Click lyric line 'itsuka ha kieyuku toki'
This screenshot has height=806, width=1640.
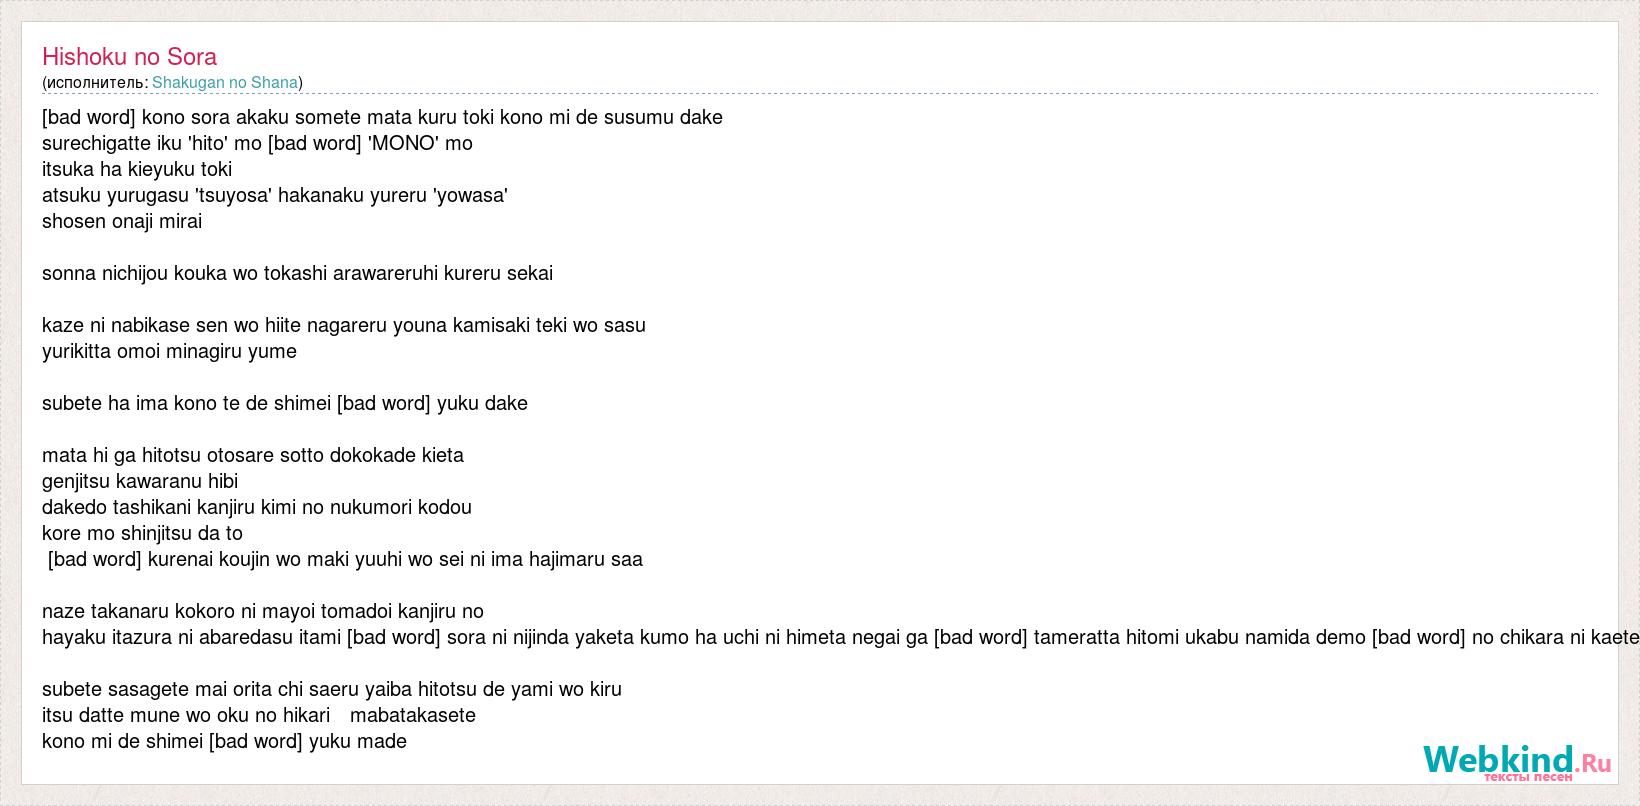tap(137, 169)
